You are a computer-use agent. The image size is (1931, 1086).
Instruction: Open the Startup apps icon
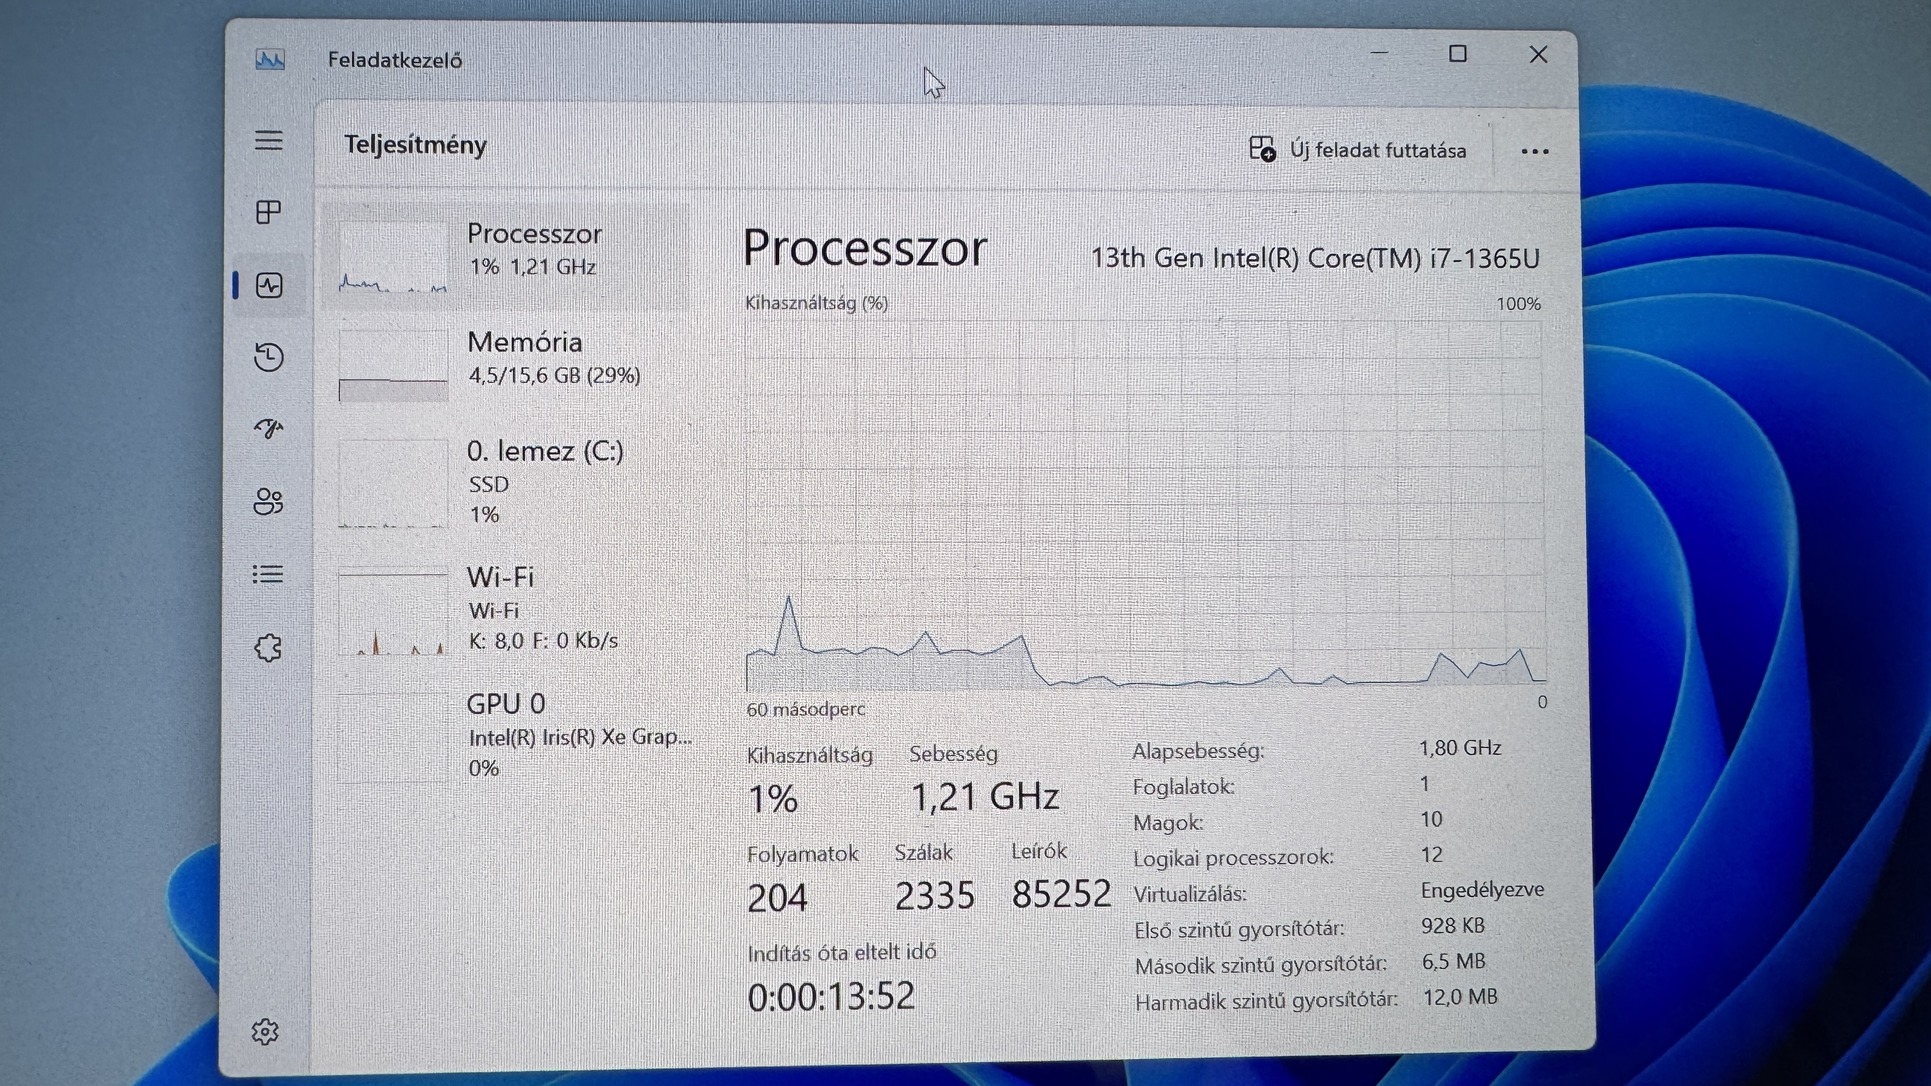pyautogui.click(x=268, y=429)
